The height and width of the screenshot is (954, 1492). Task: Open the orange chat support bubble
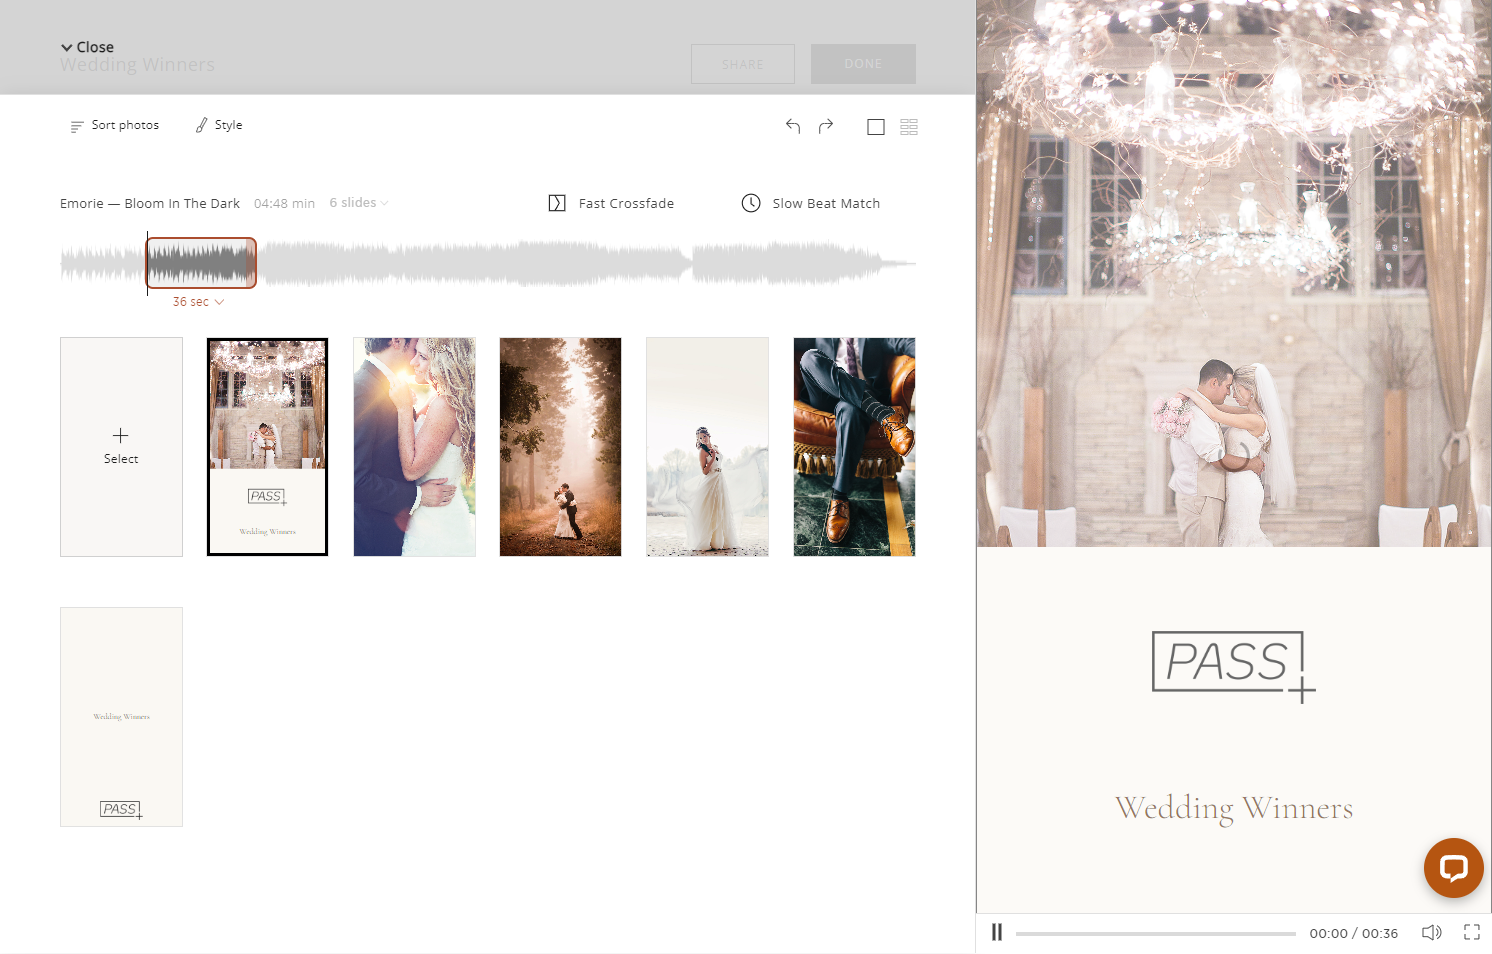pyautogui.click(x=1454, y=868)
